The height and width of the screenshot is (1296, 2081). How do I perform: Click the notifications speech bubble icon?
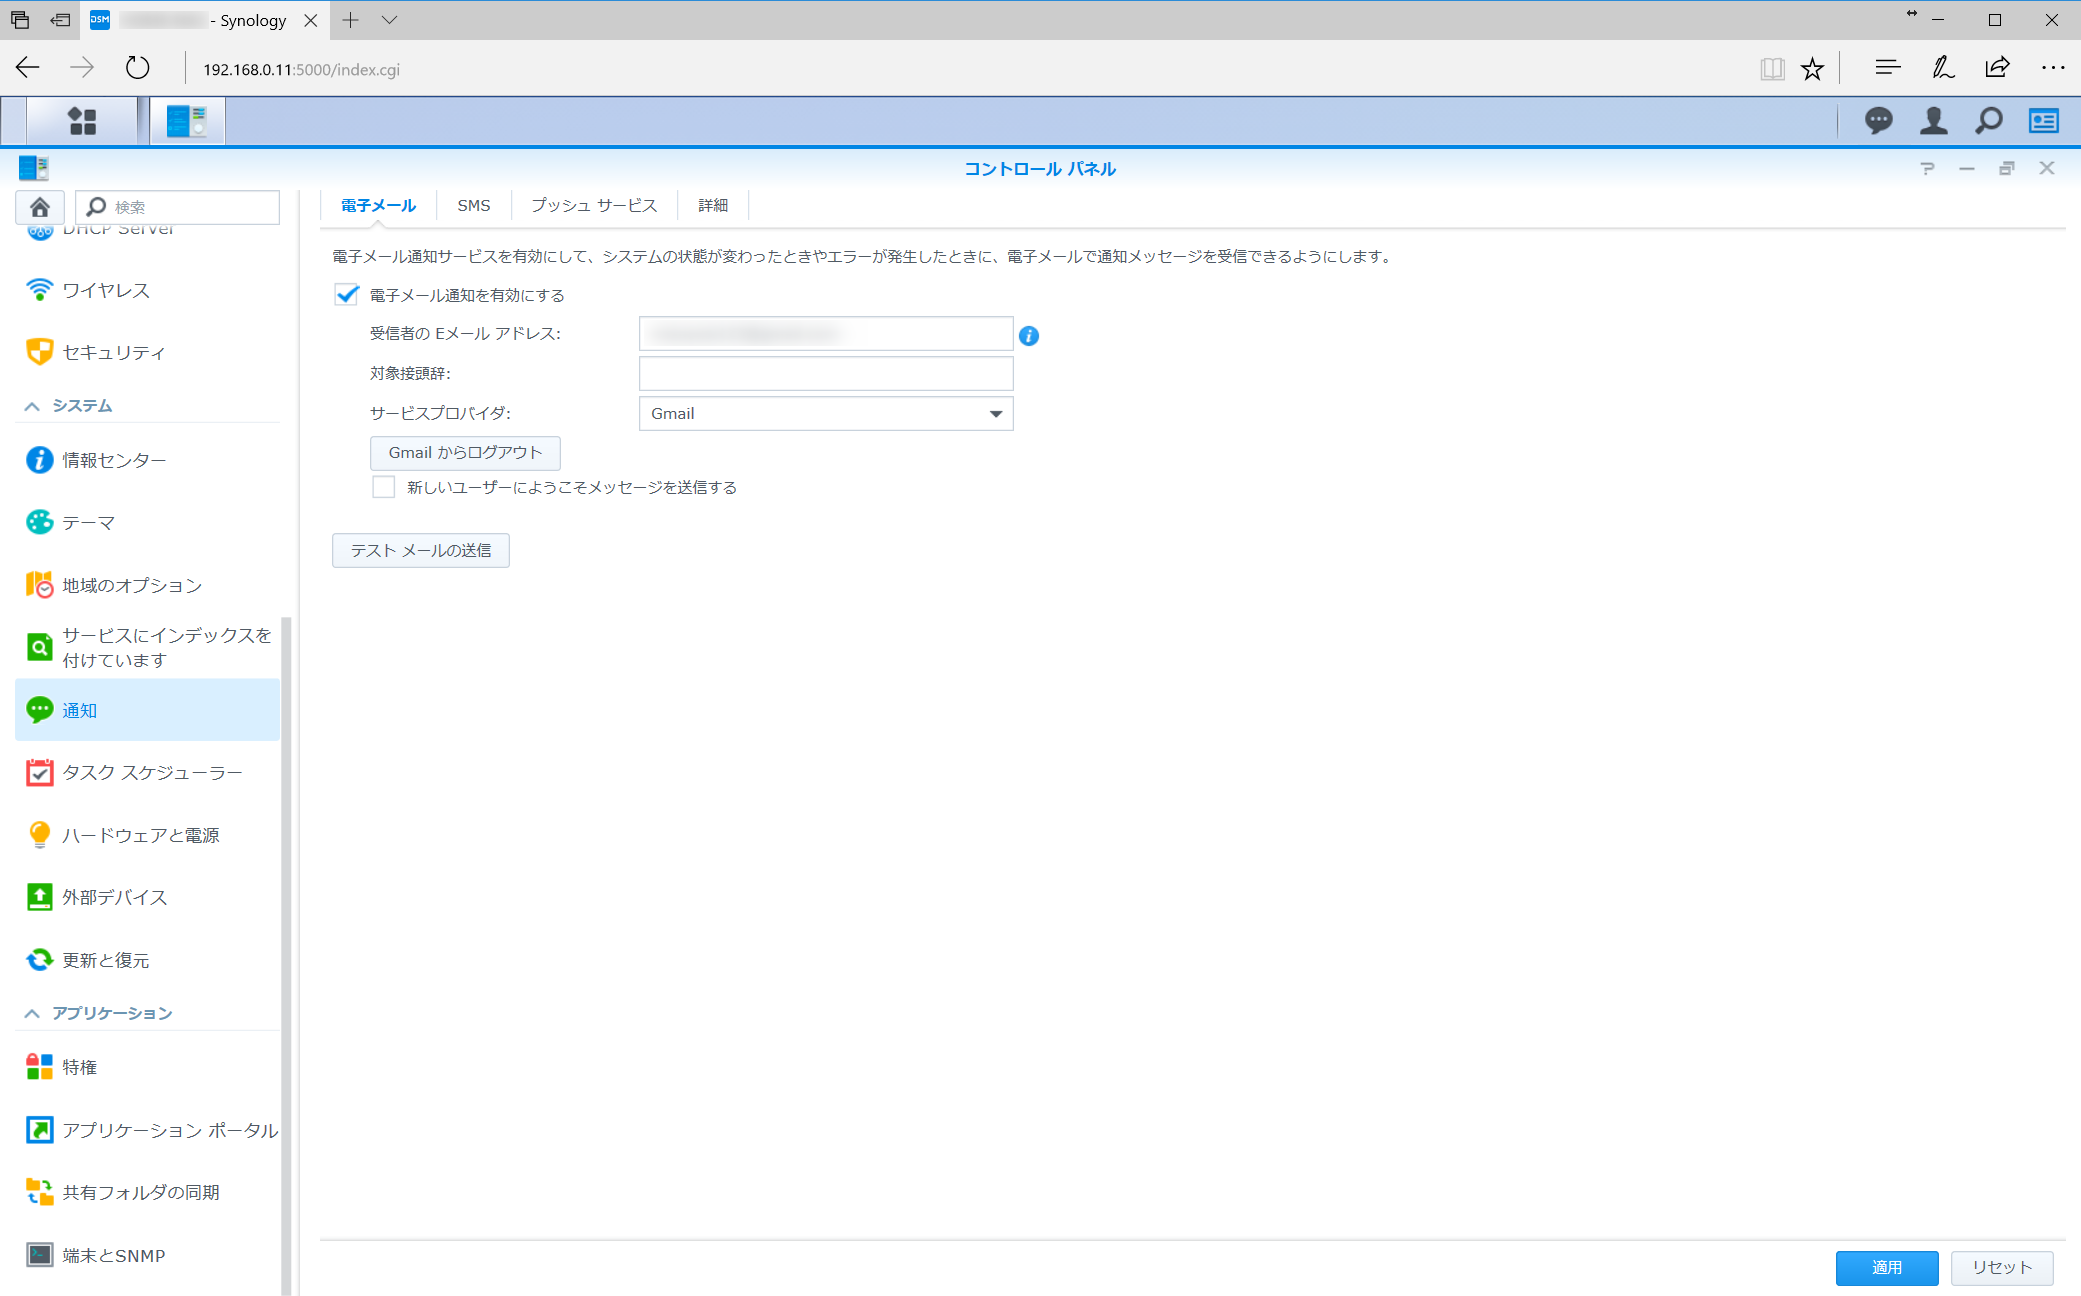[1878, 121]
